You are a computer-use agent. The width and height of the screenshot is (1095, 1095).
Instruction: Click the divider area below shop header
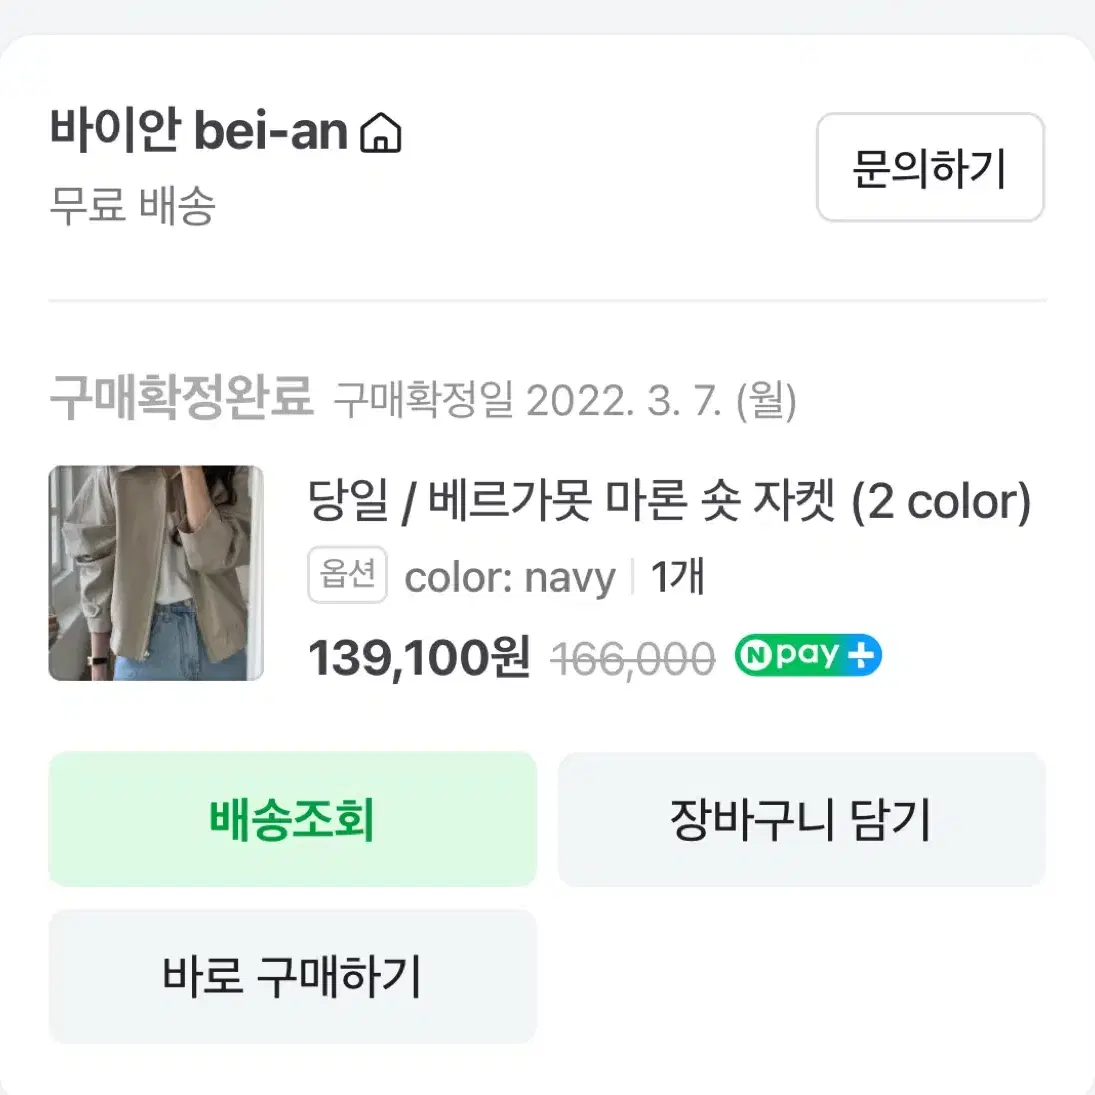[547, 299]
